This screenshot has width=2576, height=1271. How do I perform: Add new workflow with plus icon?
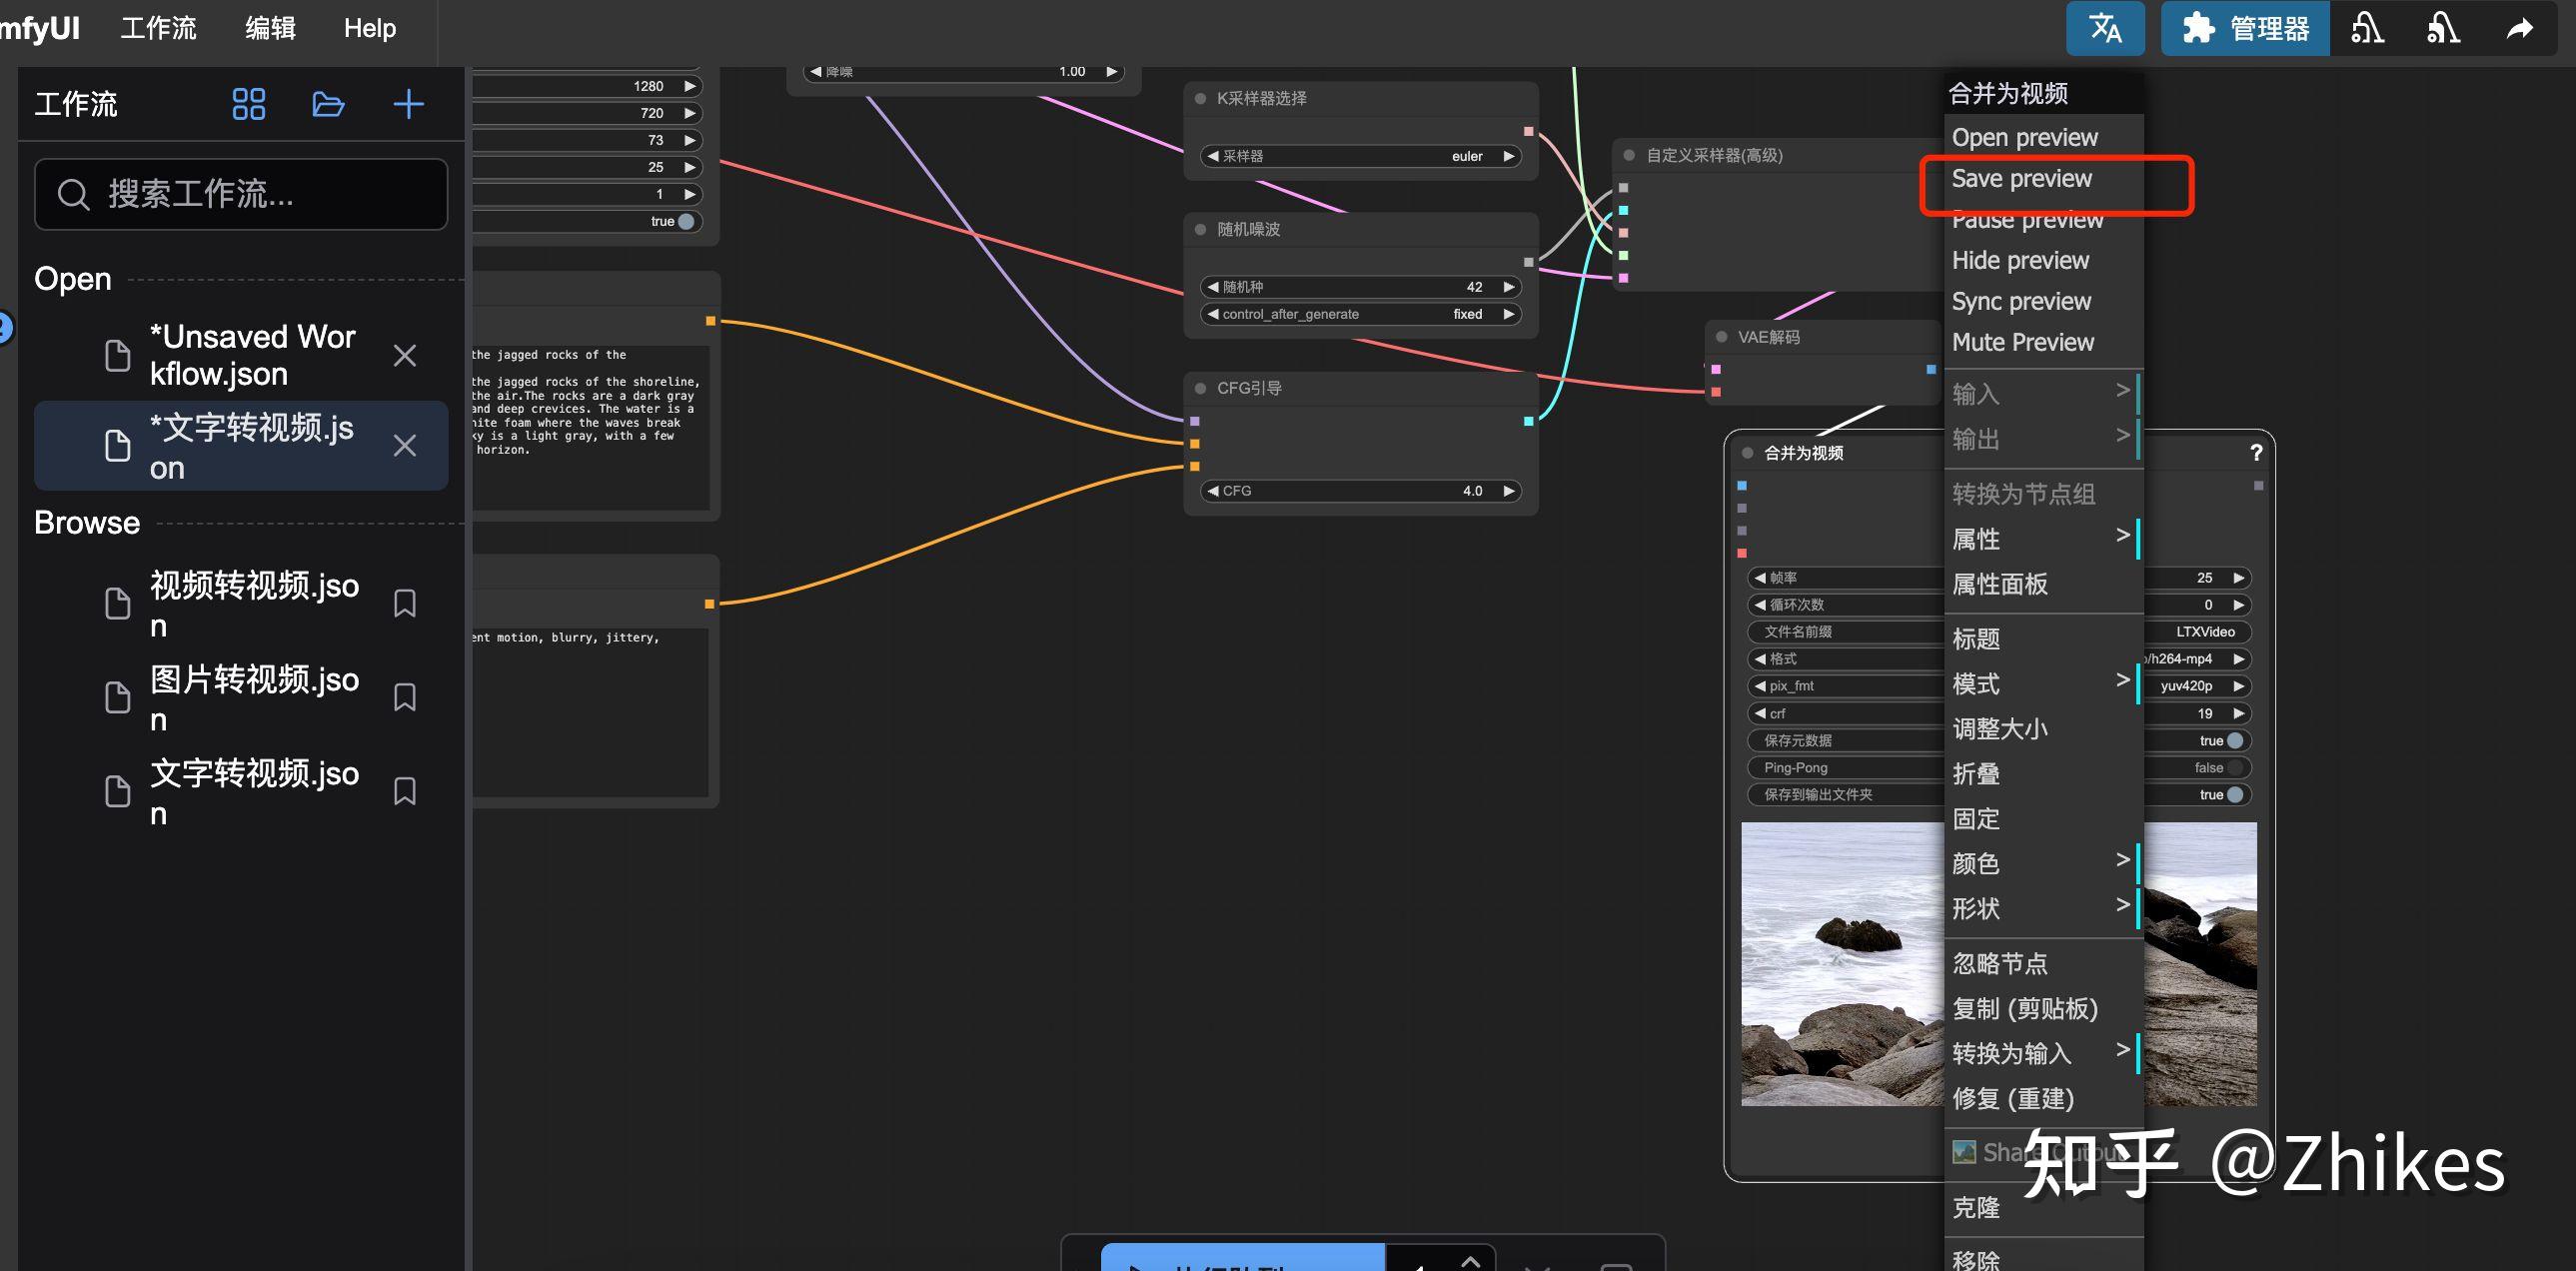[408, 104]
